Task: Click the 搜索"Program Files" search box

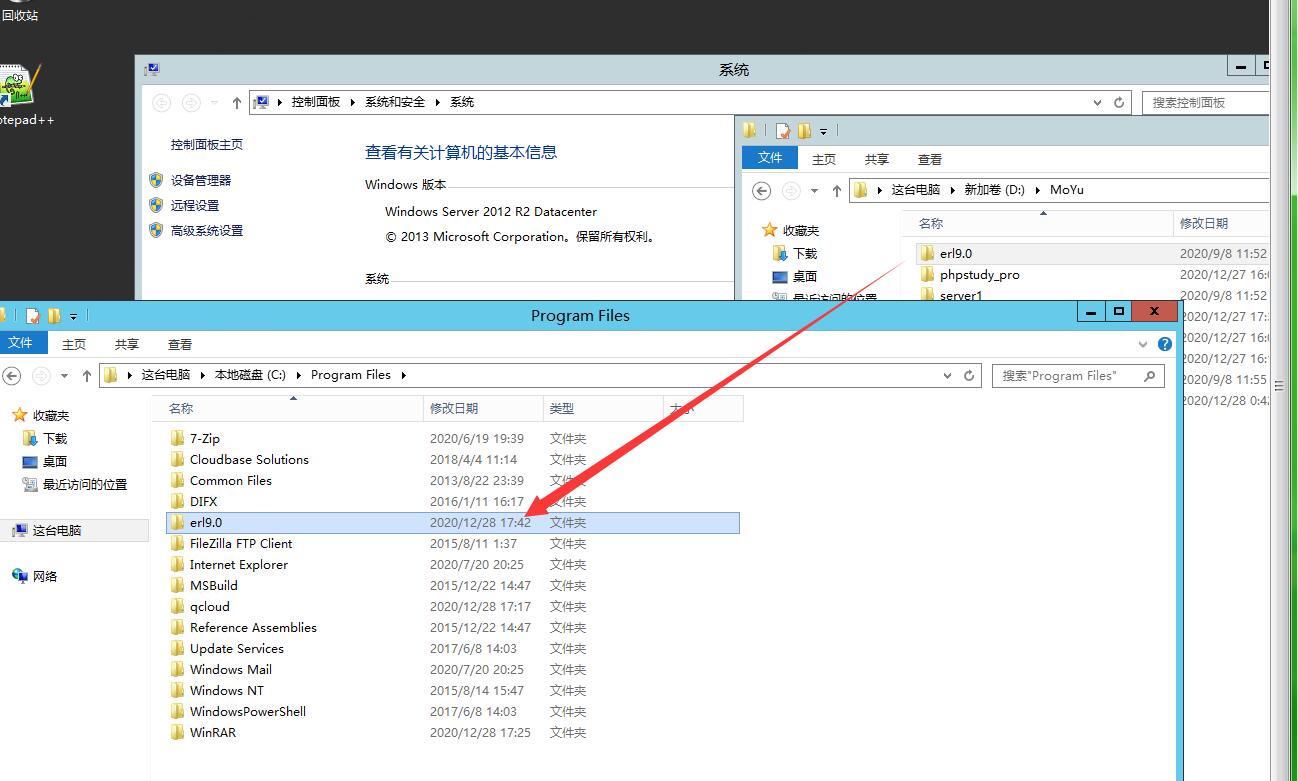Action: (x=1070, y=376)
